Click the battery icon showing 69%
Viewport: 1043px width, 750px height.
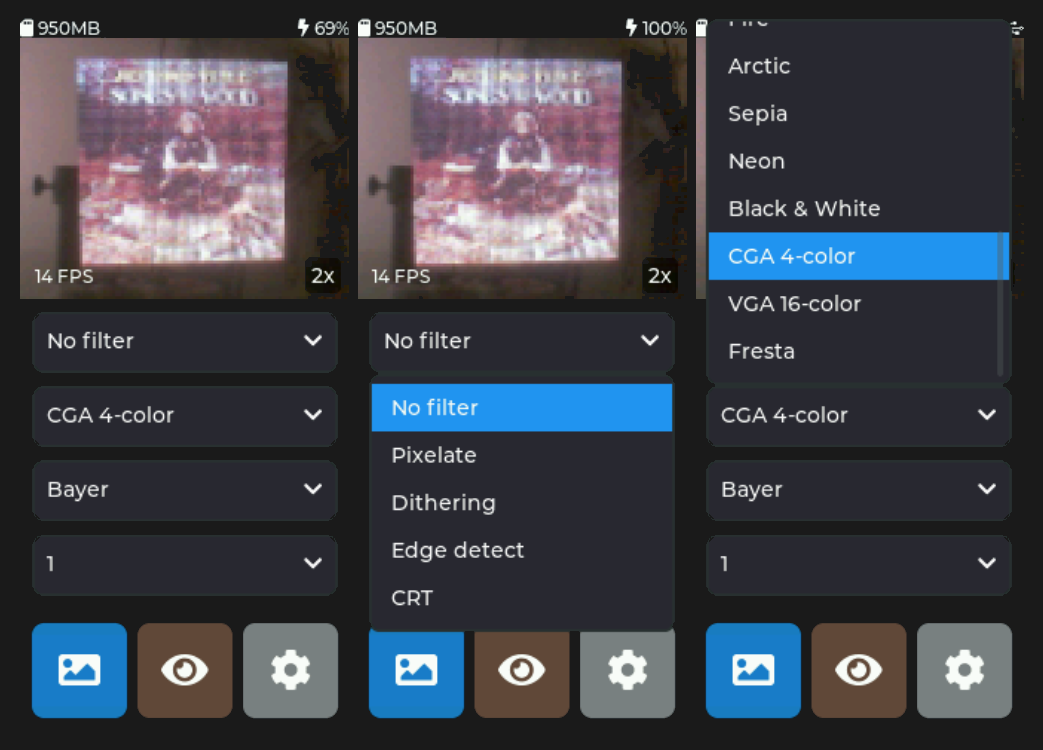pos(303,28)
